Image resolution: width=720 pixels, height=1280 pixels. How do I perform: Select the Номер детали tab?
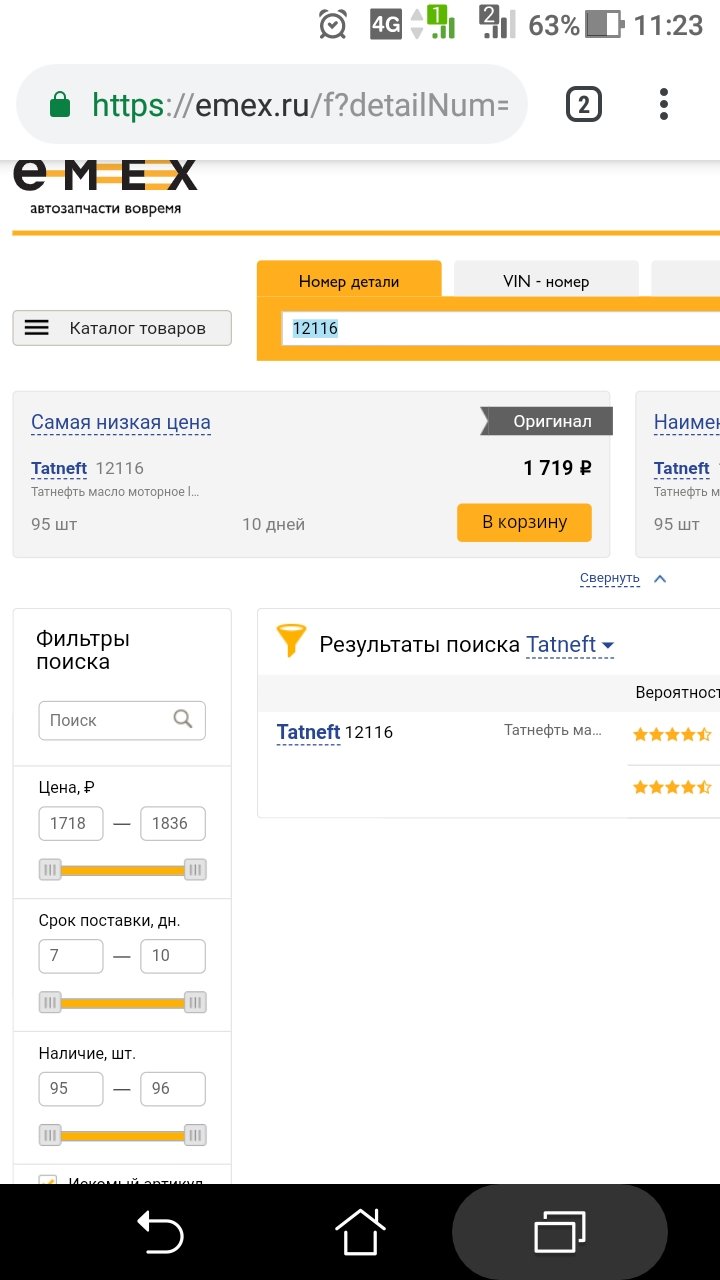[x=349, y=281]
